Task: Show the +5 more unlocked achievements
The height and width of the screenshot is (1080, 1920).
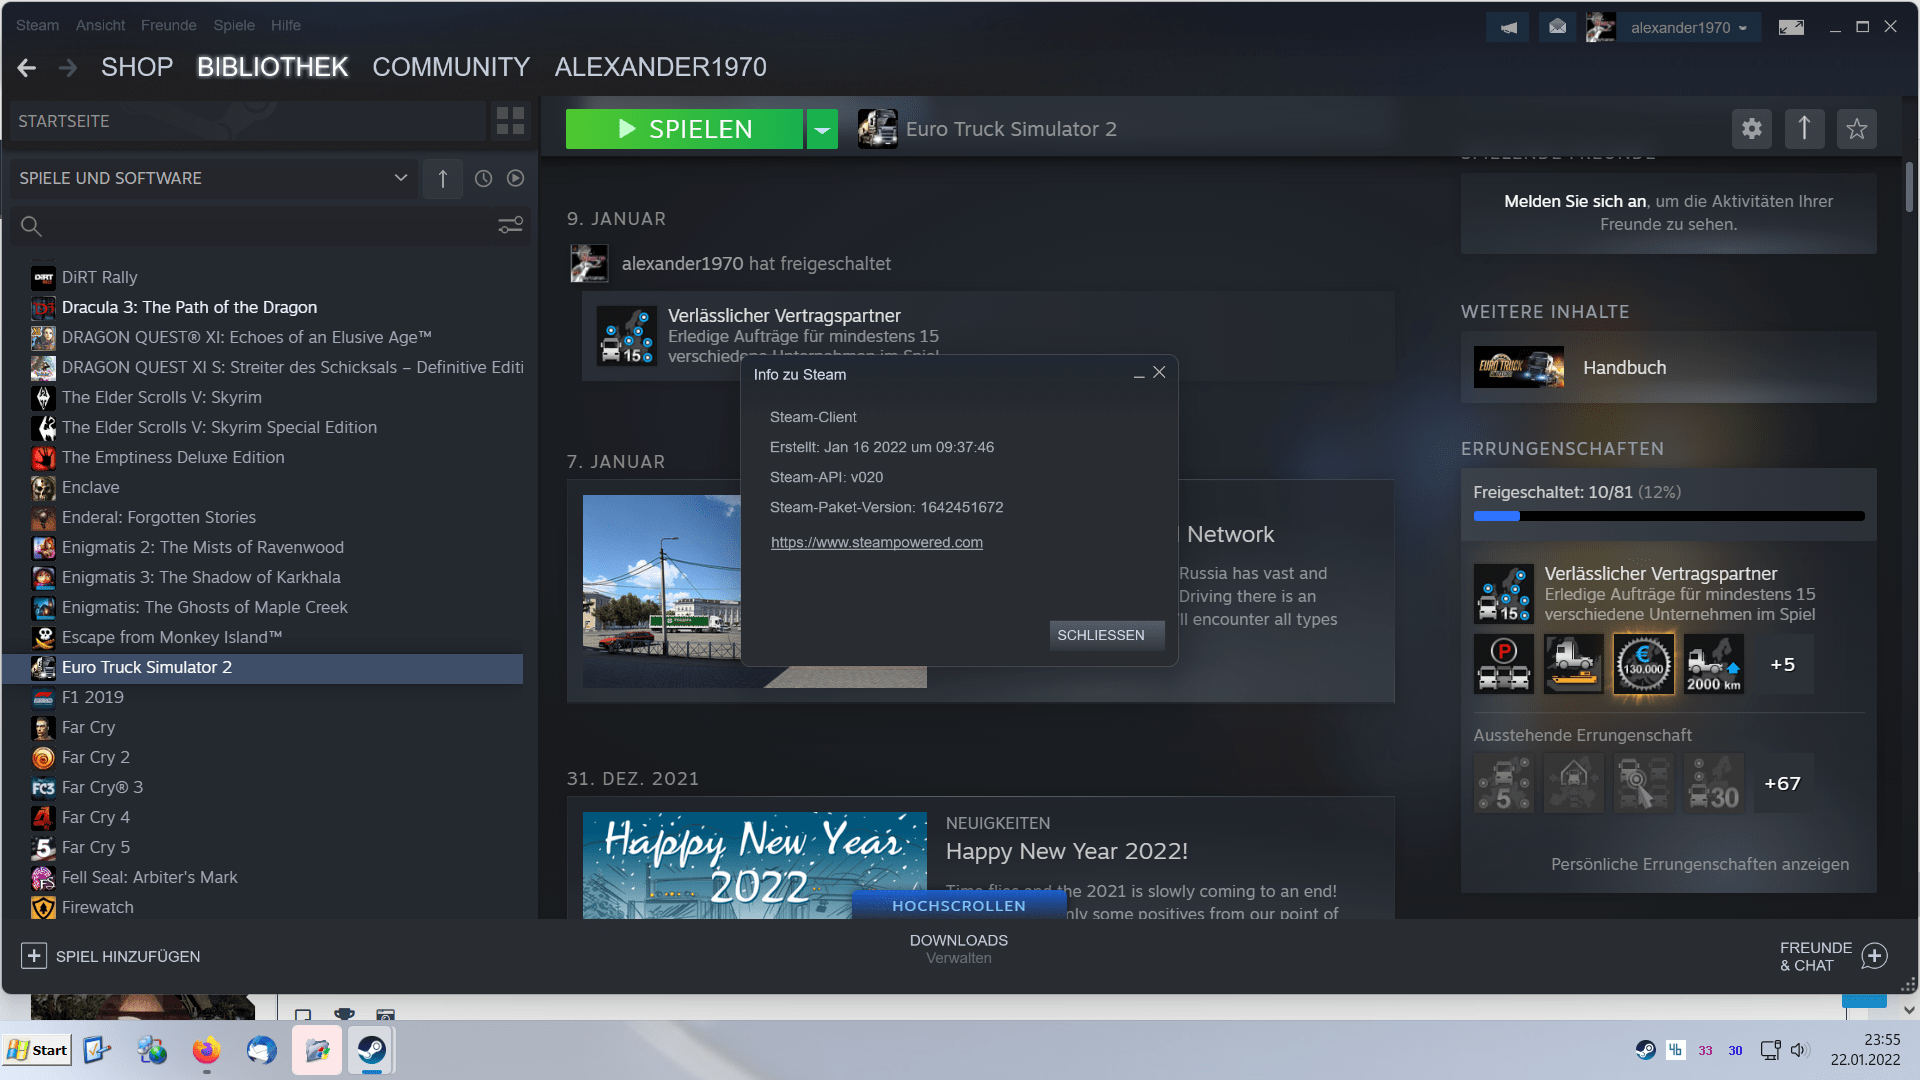Action: (1782, 664)
